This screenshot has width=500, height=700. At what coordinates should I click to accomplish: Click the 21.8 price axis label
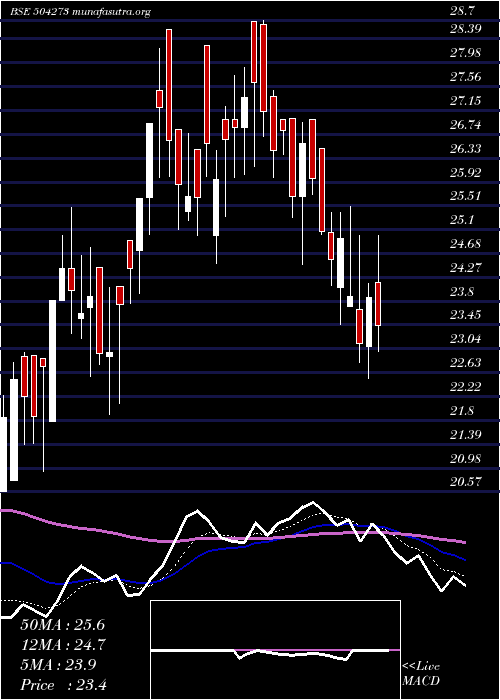coord(463,410)
